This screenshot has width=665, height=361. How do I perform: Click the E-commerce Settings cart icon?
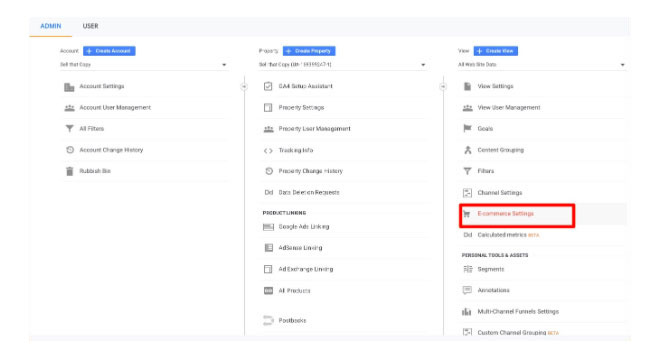[467, 214]
